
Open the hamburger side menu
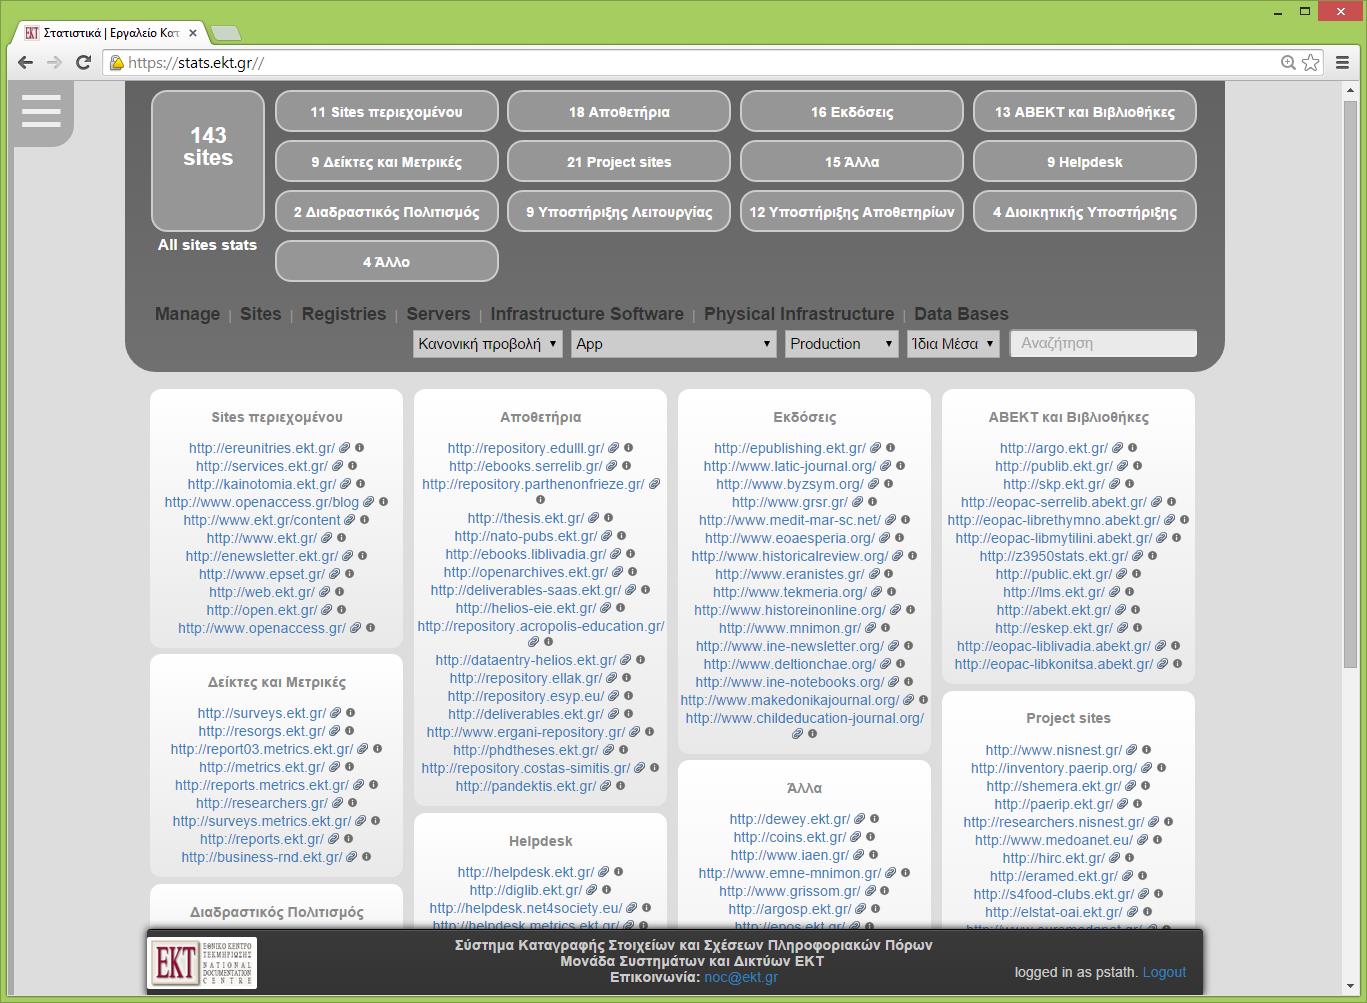tap(41, 110)
